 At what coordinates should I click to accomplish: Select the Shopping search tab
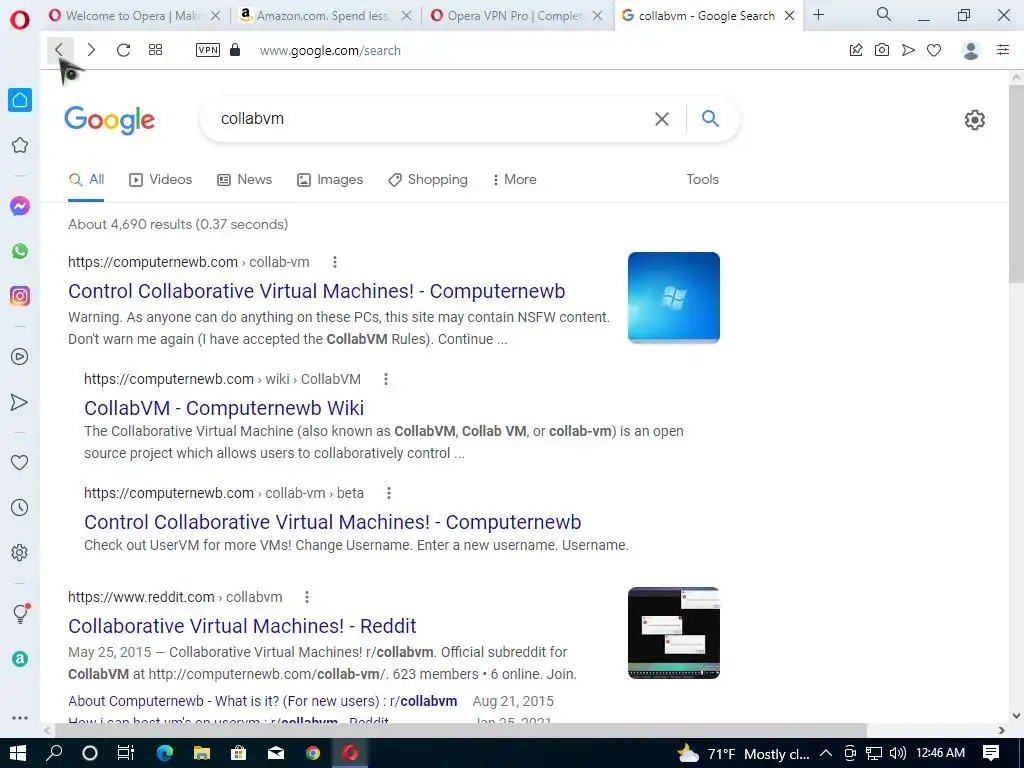click(x=428, y=180)
